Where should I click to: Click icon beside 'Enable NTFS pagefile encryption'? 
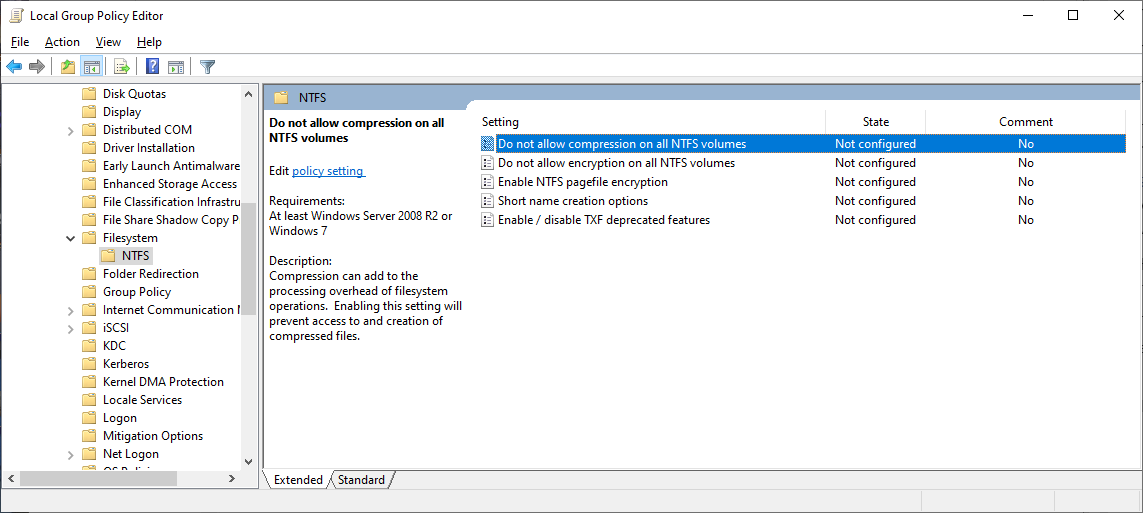click(x=488, y=181)
